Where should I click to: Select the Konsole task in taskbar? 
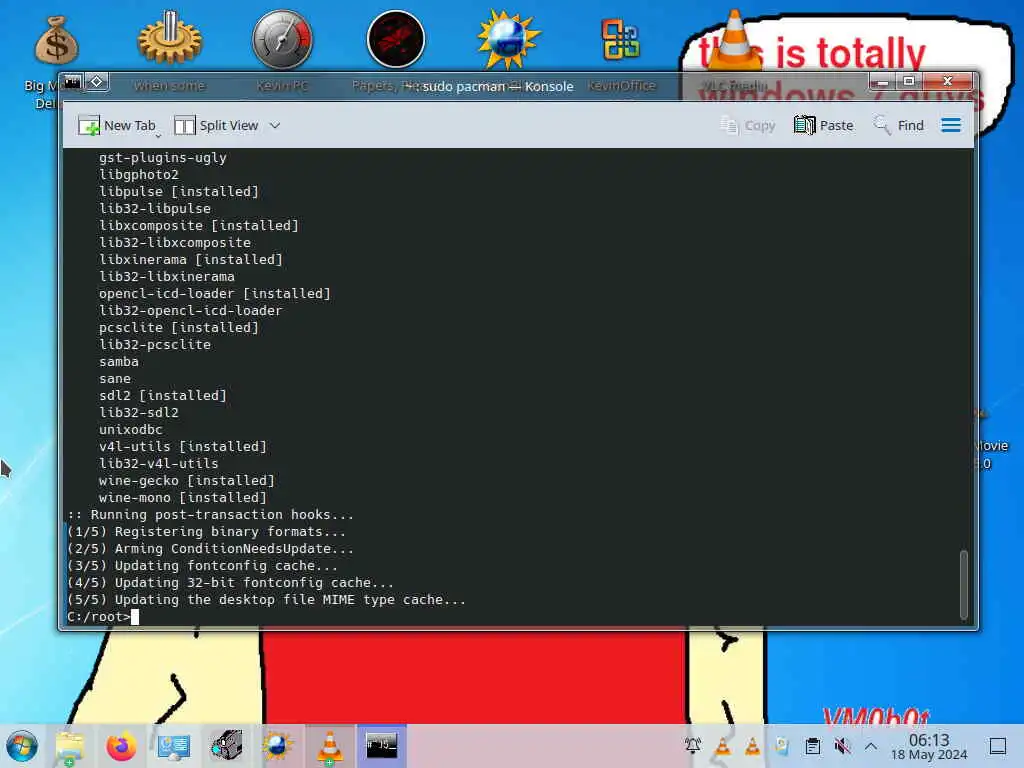[382, 746]
